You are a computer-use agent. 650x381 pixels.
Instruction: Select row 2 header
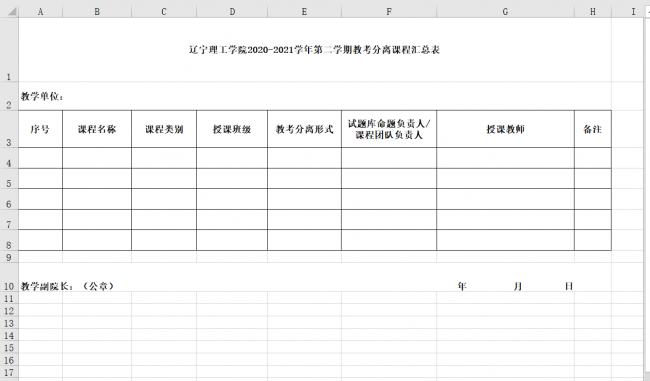coord(9,96)
